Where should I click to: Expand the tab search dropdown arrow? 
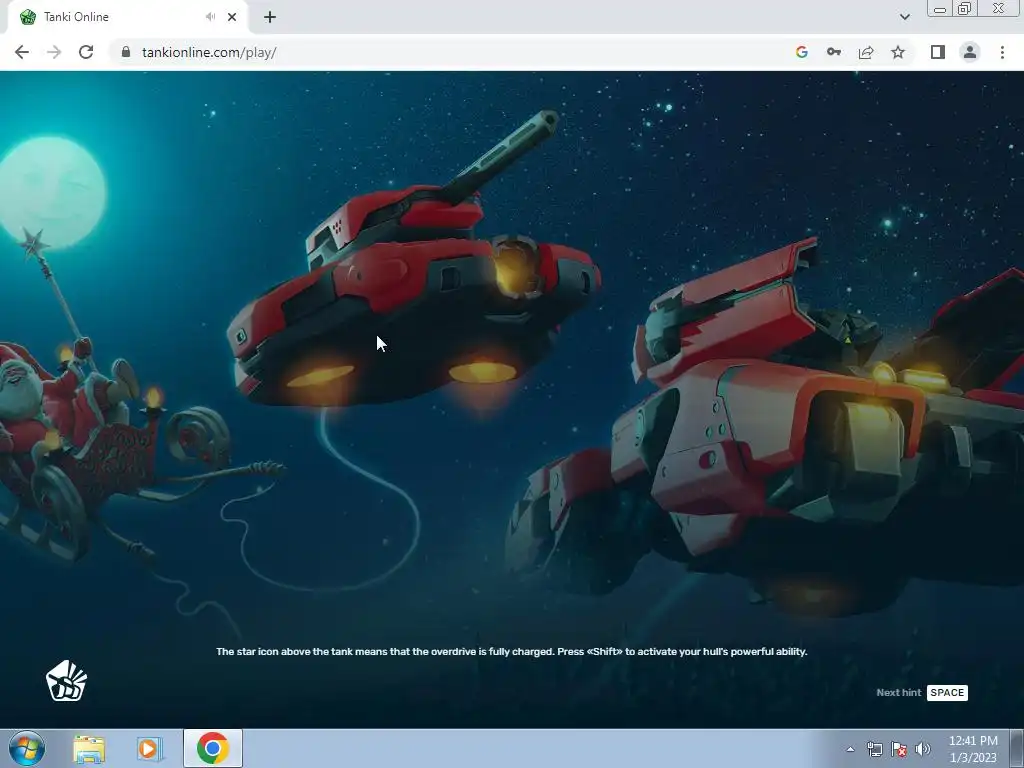[x=904, y=17]
